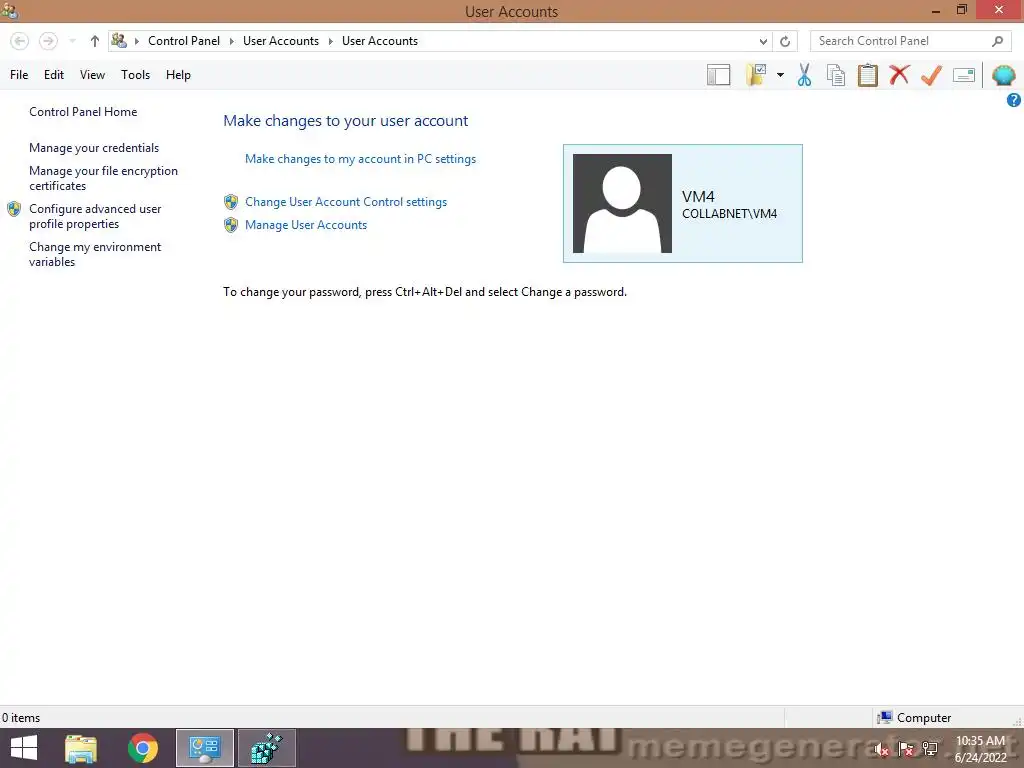Image resolution: width=1024 pixels, height=768 pixels.
Task: Expand the chevron after first User Accounts
Action: 330,41
